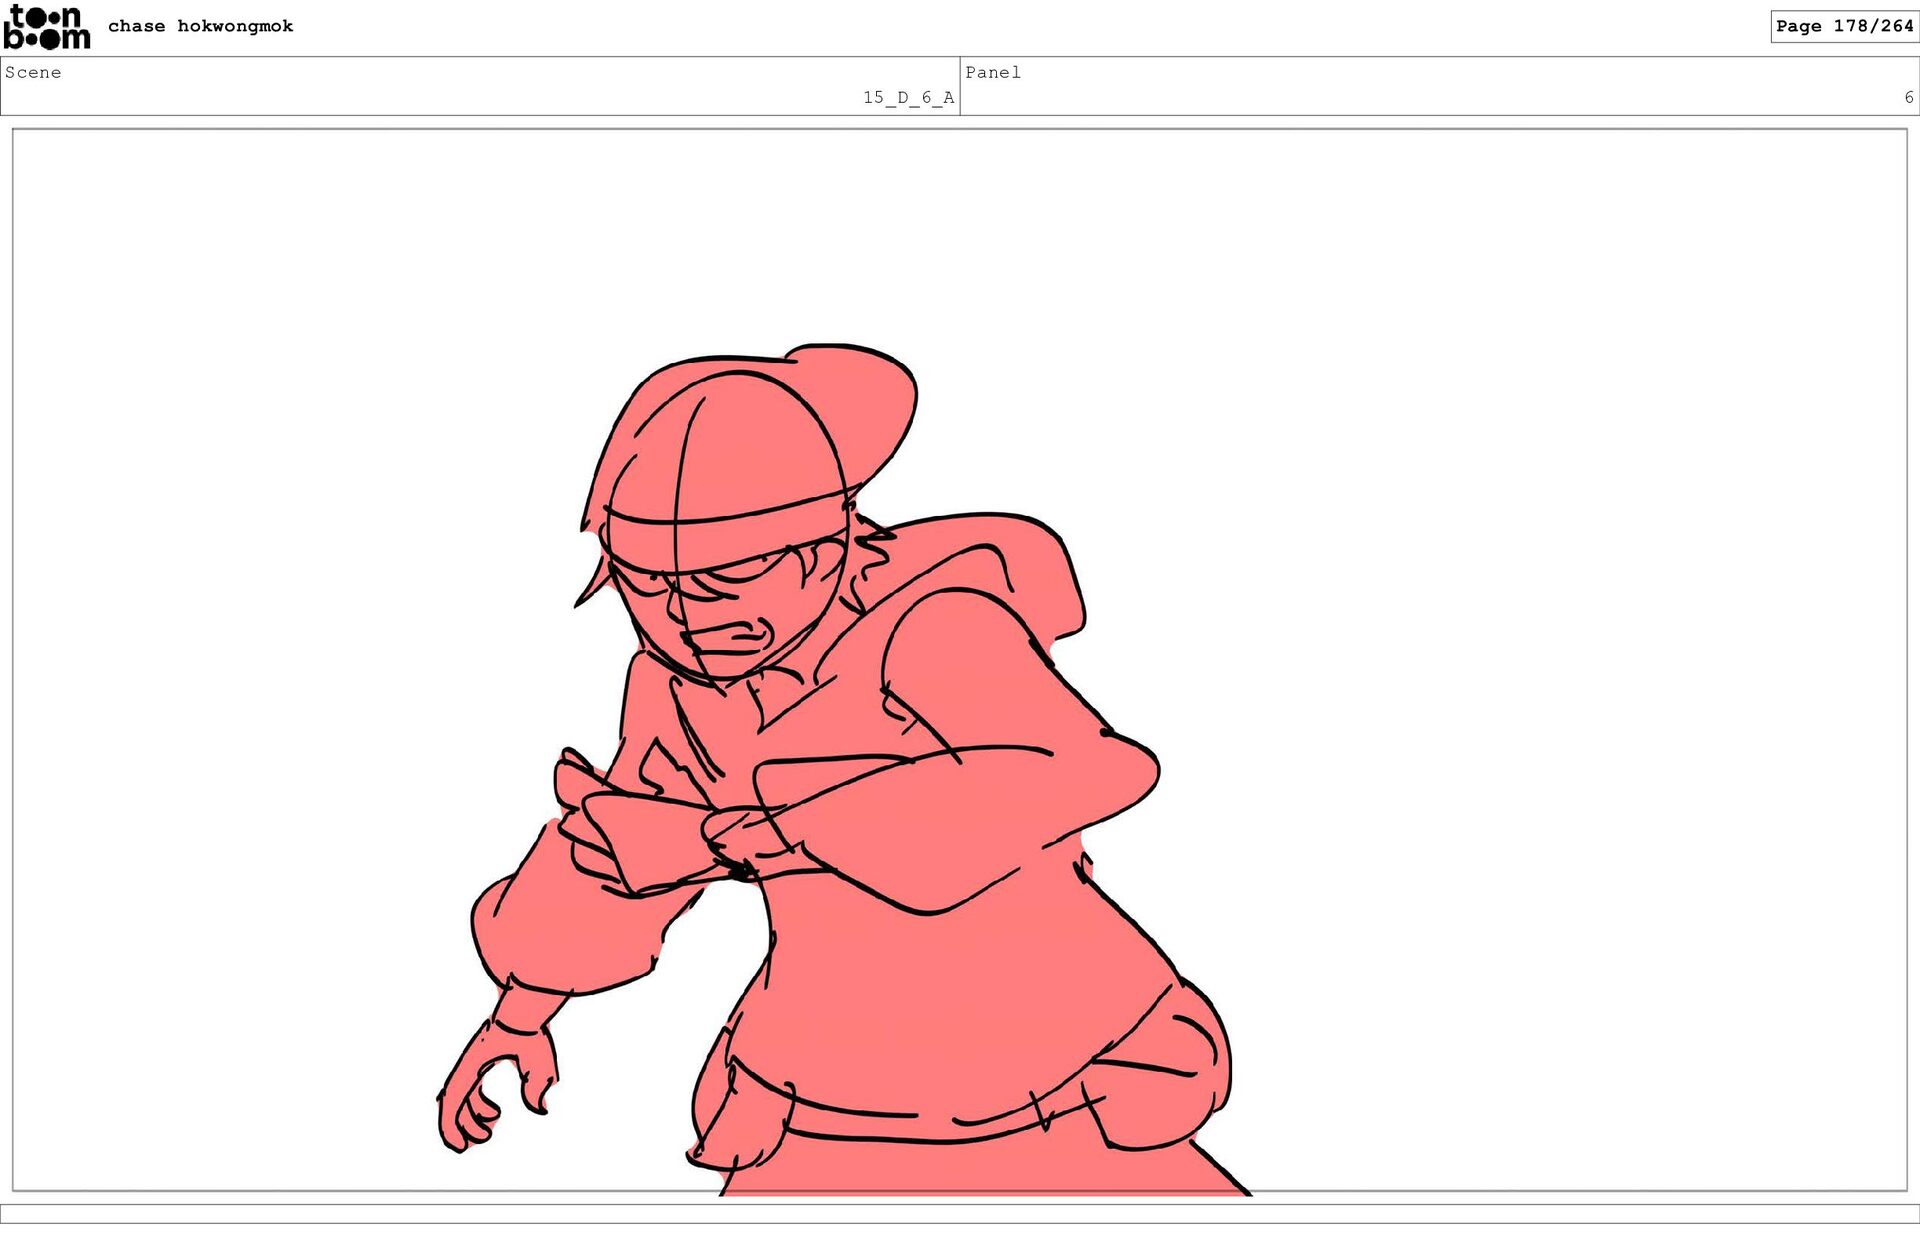
Task: Click the 'chase hokwongmok' project title
Action: (200, 26)
